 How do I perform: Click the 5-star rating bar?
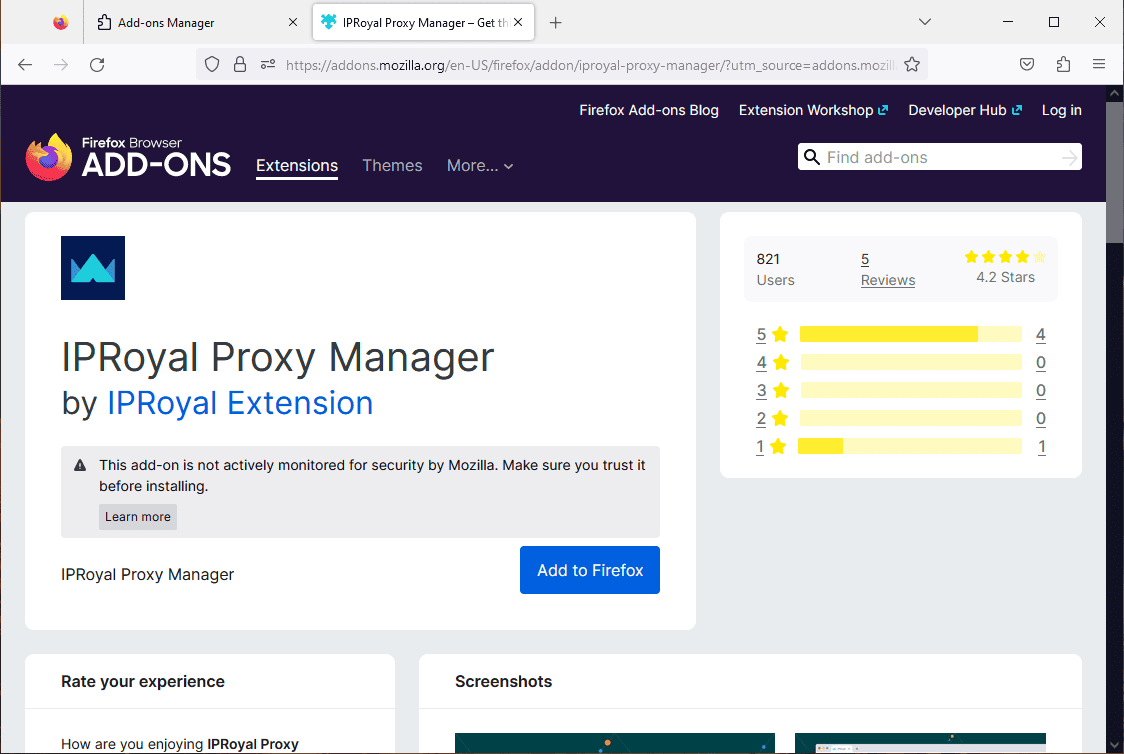coord(910,334)
